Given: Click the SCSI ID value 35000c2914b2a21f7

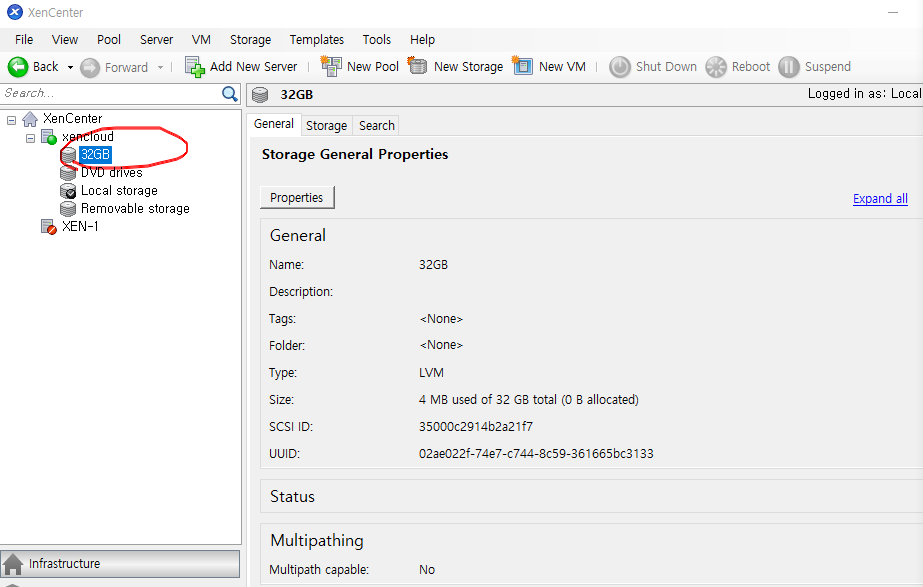Looking at the screenshot, I should (x=476, y=427).
